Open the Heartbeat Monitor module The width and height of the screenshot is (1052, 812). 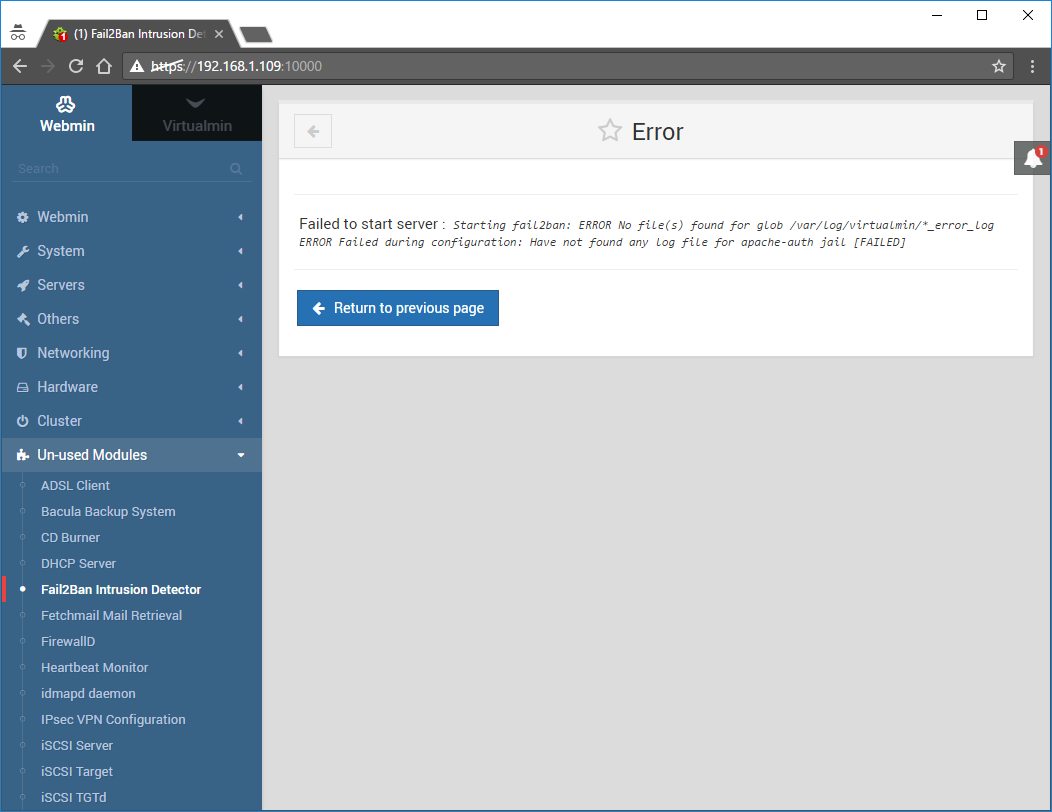point(95,668)
